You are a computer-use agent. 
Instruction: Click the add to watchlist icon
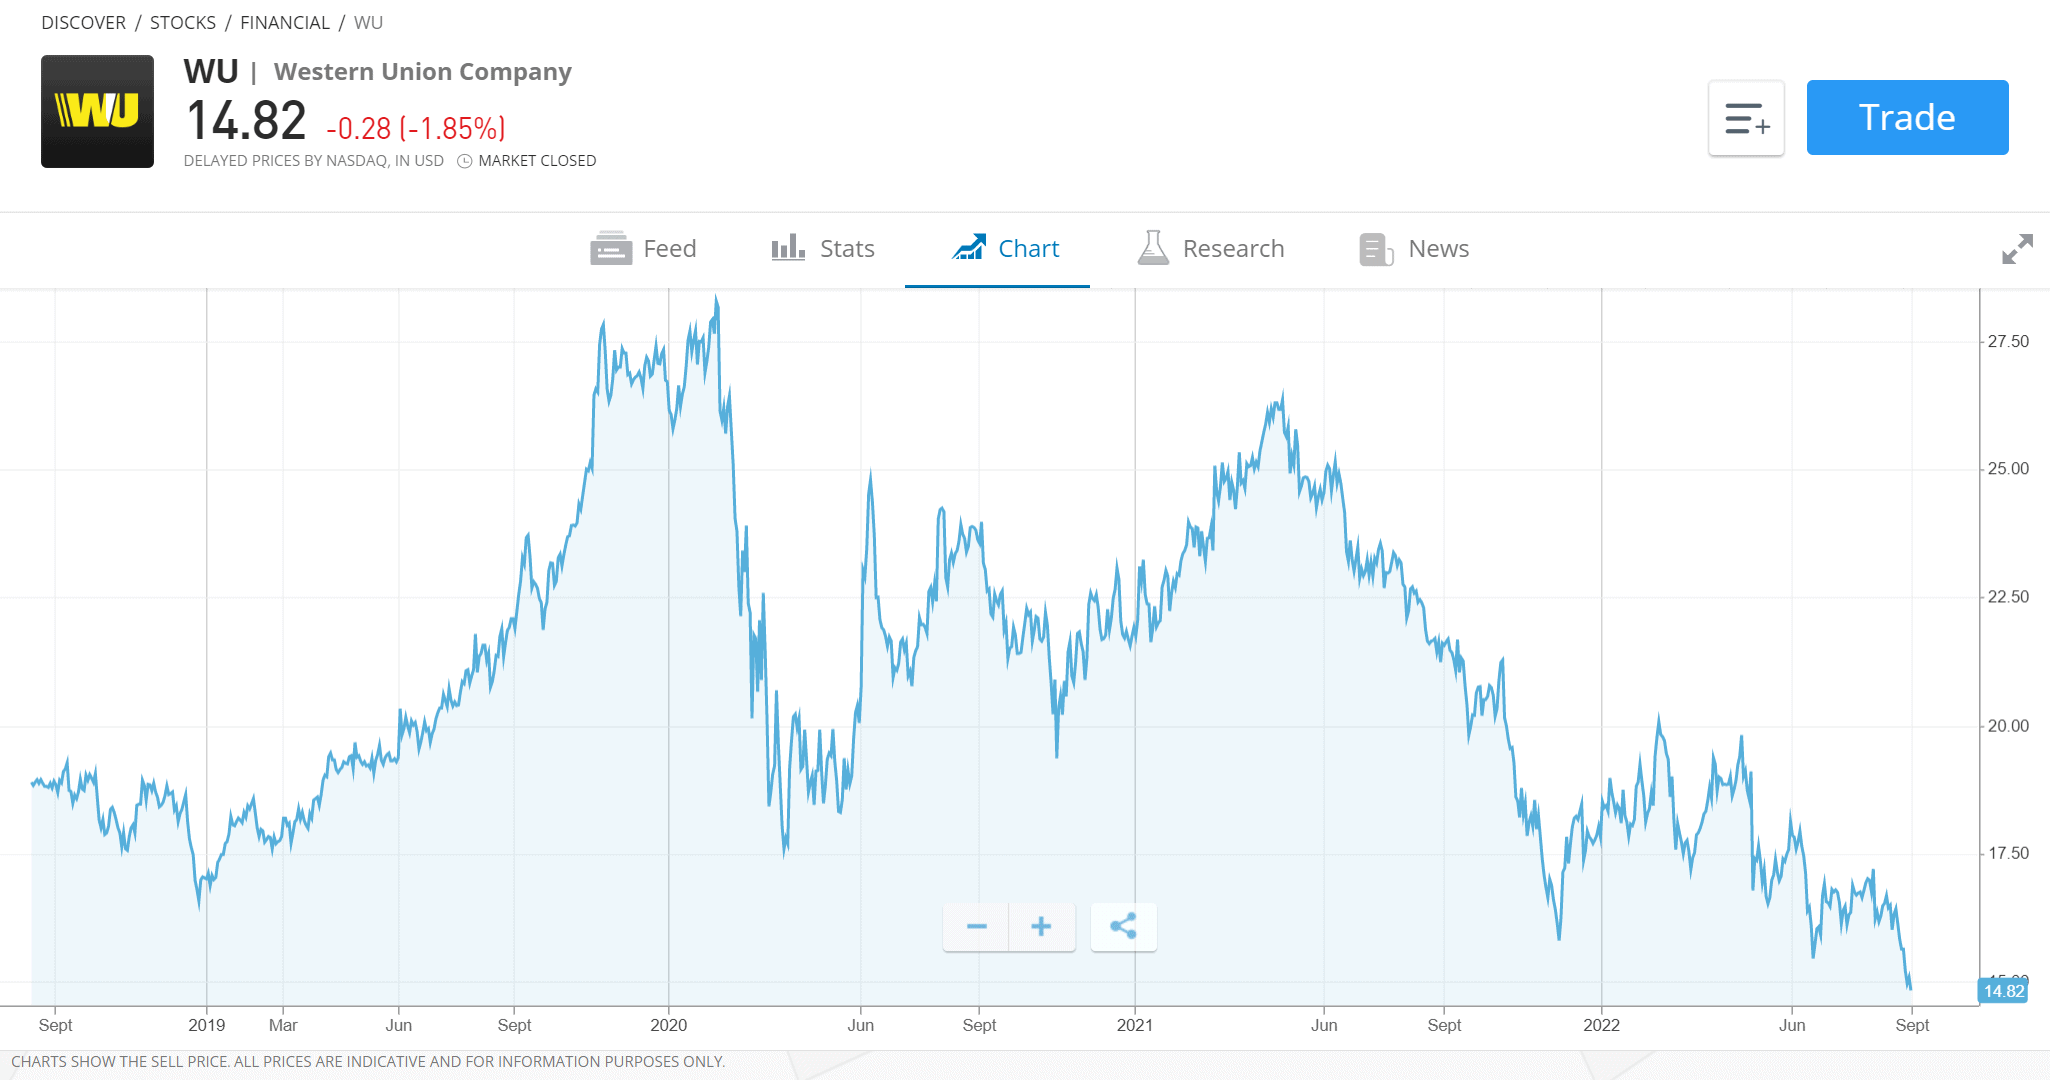coord(1746,118)
